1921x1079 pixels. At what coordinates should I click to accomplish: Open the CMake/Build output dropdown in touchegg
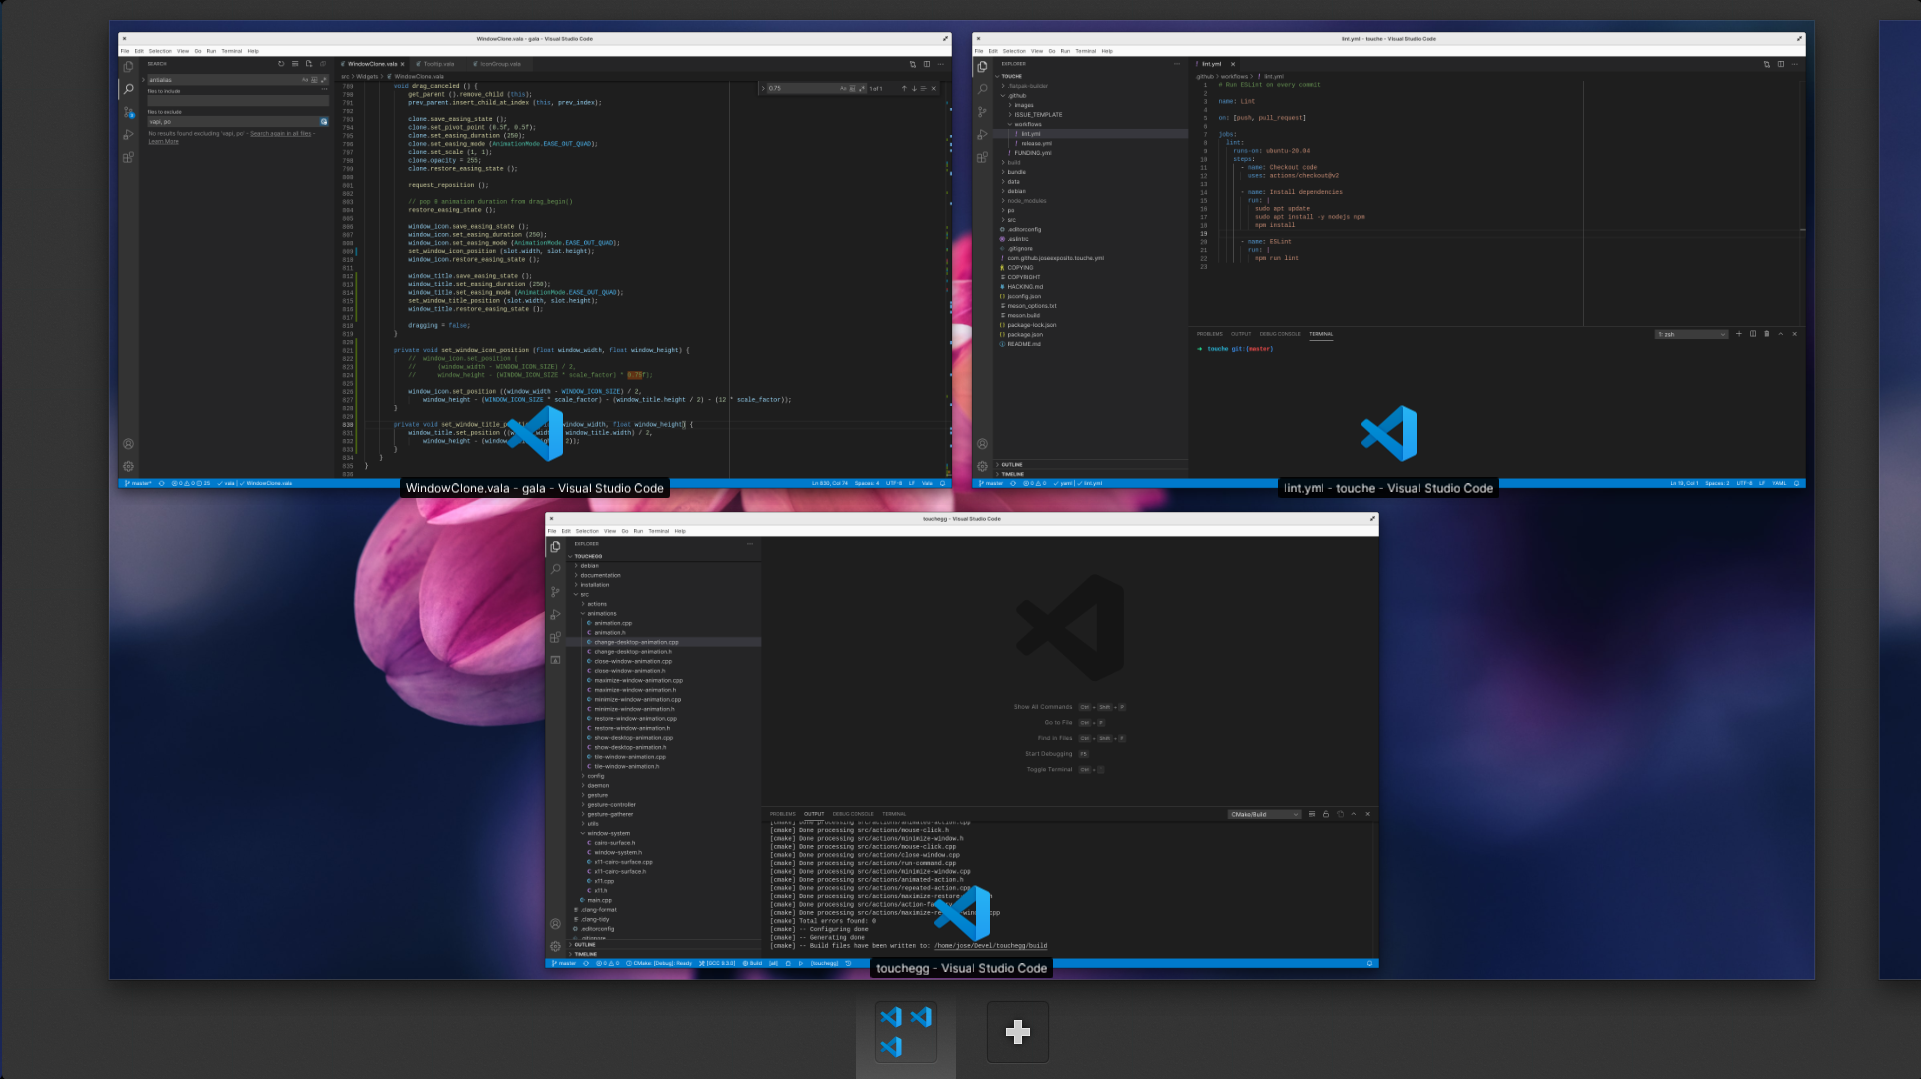click(x=1265, y=814)
